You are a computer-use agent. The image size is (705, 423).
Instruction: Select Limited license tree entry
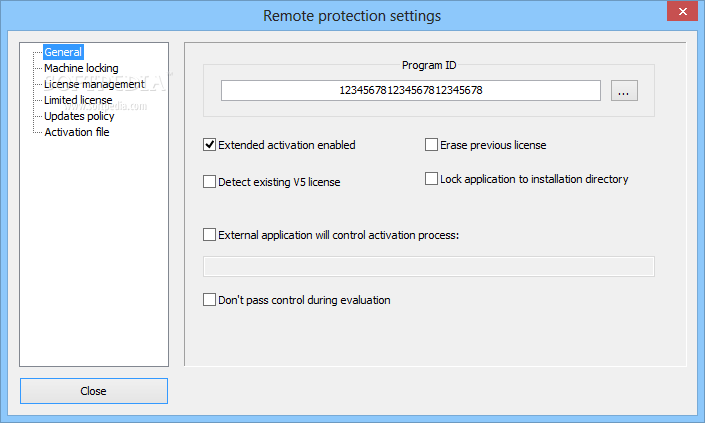coord(78,100)
